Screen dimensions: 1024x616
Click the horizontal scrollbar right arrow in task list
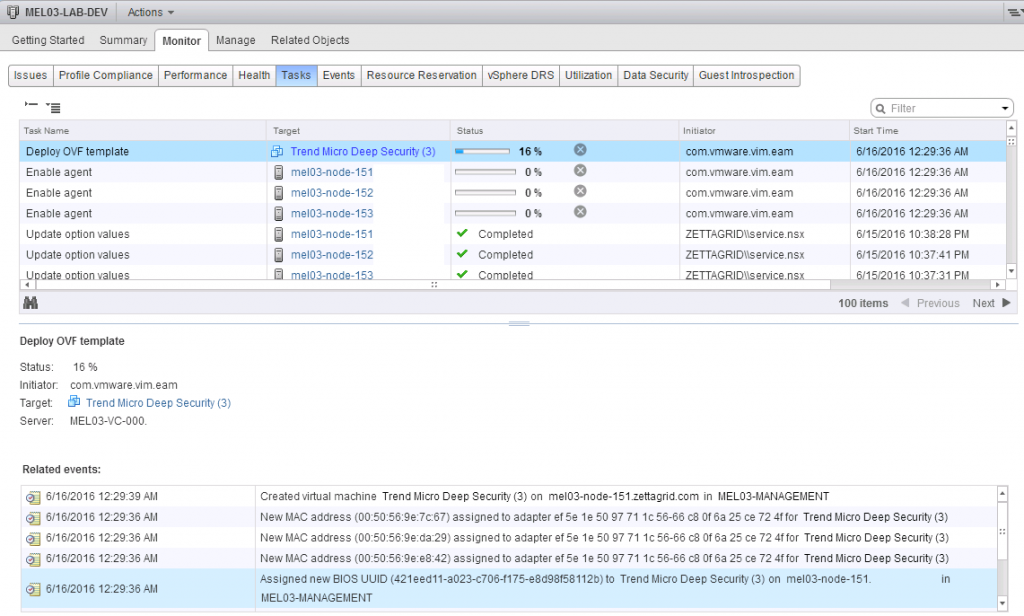[x=997, y=285]
